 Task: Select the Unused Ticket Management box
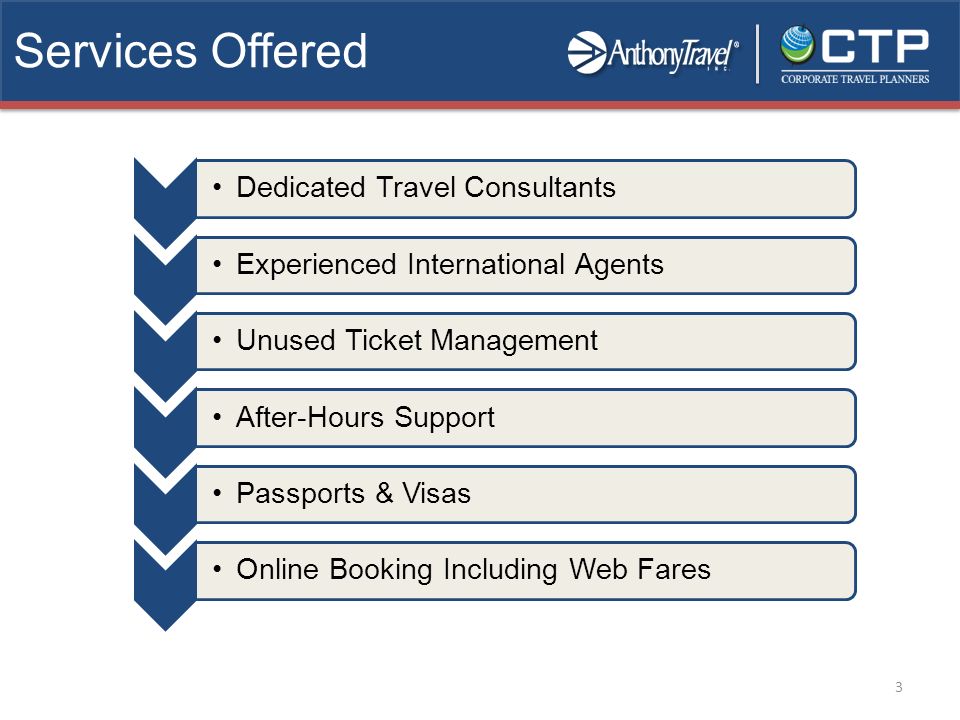coord(526,342)
